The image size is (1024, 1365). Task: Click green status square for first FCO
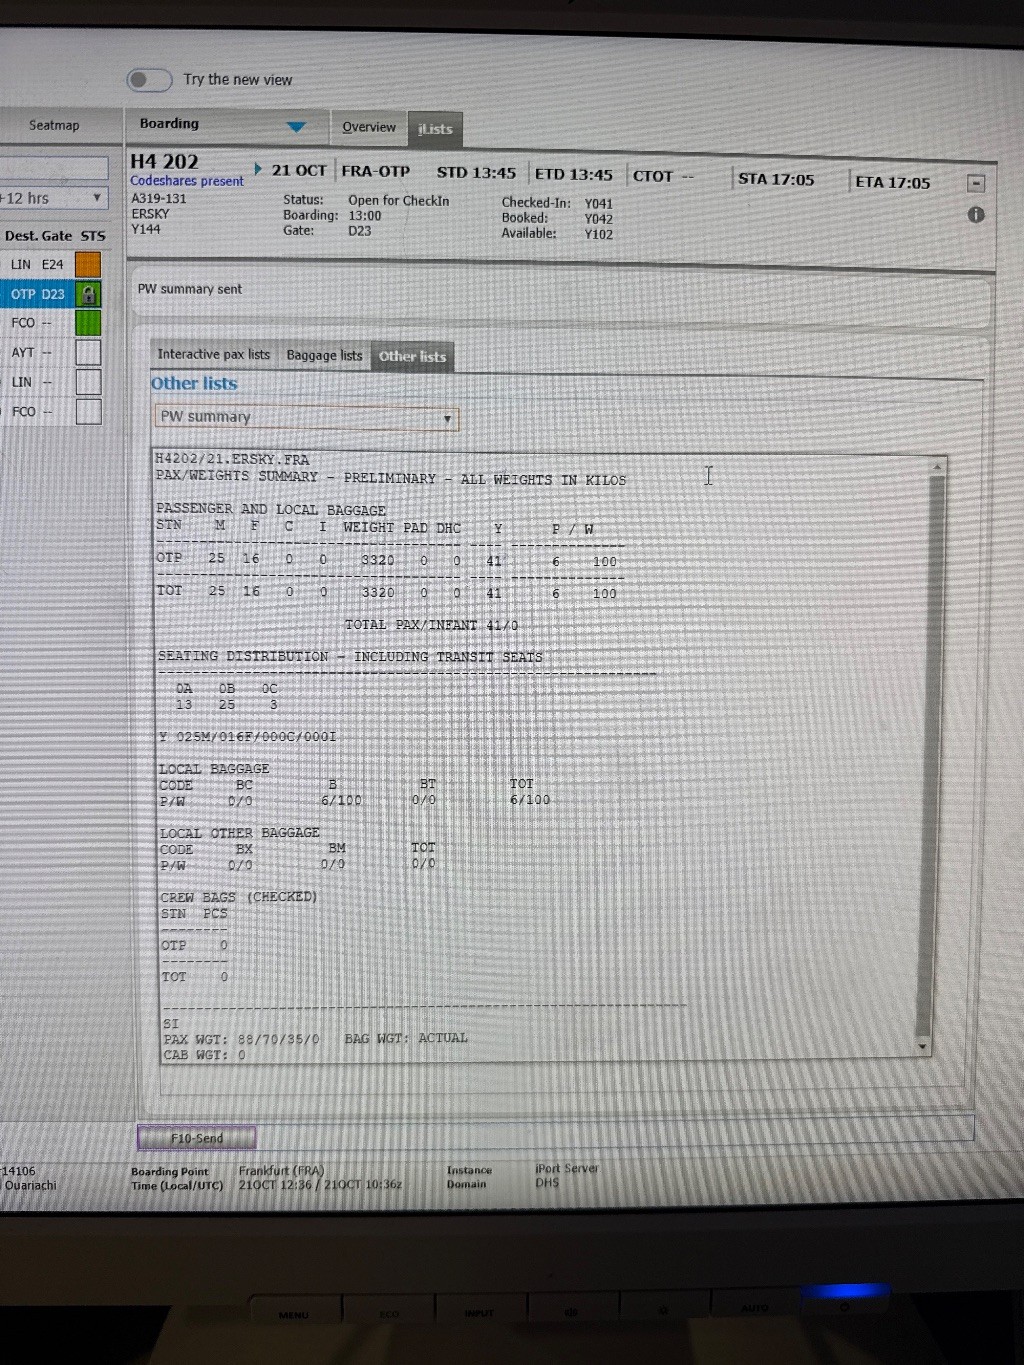(x=88, y=323)
